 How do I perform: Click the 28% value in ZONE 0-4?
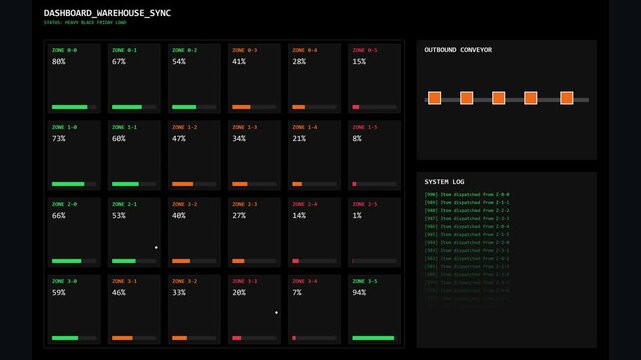coord(299,62)
